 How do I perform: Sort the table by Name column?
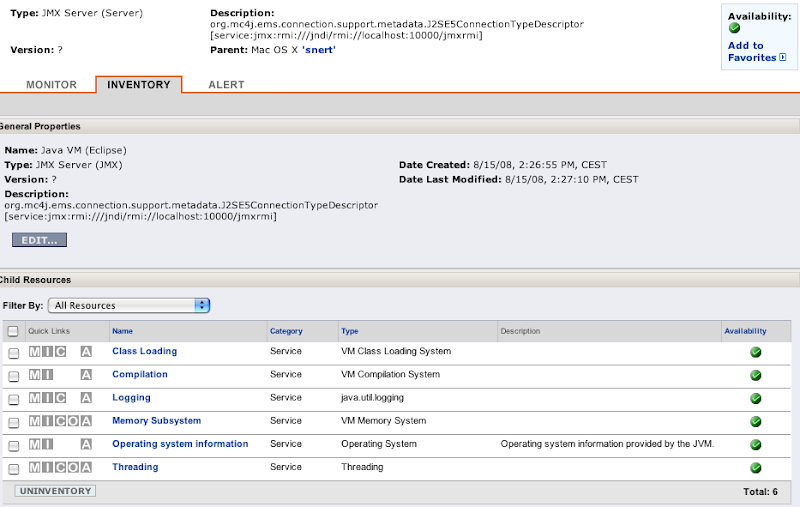point(122,331)
